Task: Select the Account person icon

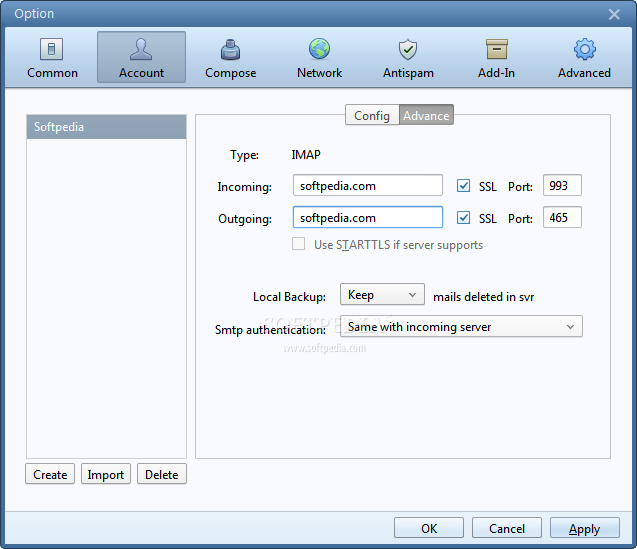Action: [141, 49]
